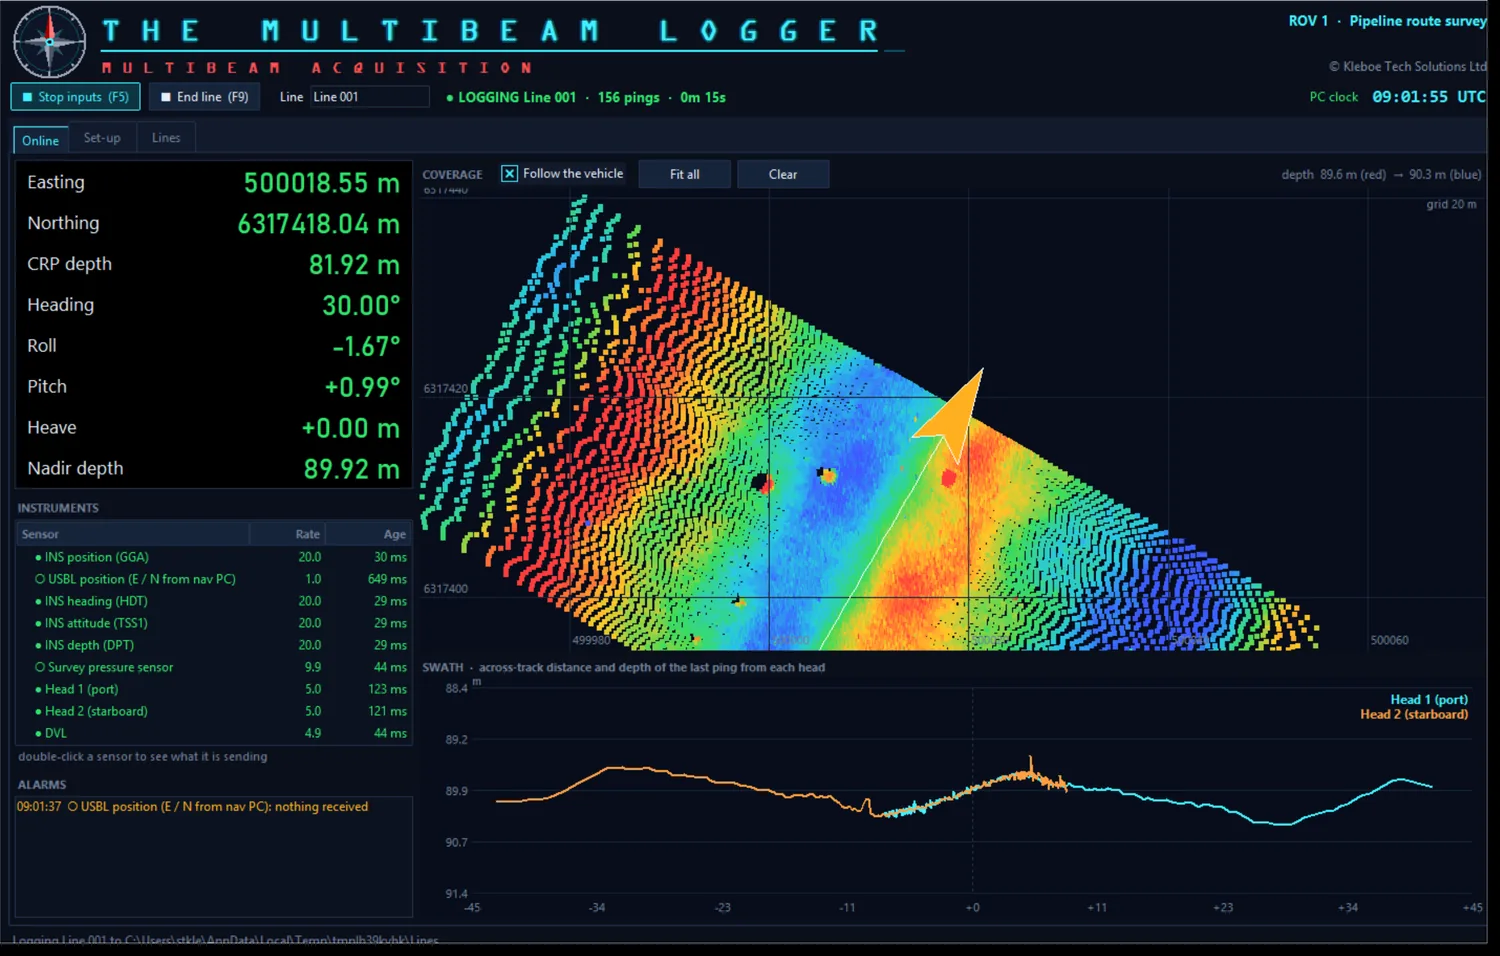
Task: Click the Clear coverage button
Action: tap(783, 174)
